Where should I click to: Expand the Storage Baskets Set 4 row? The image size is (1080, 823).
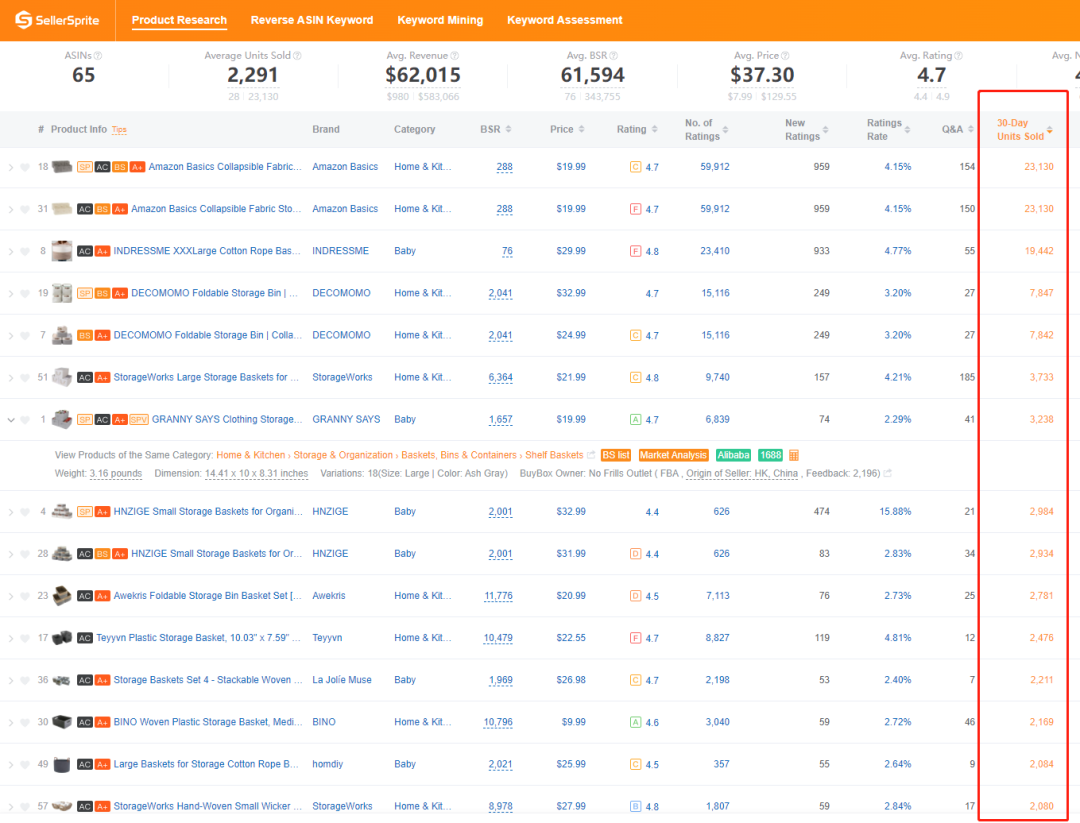(x=11, y=680)
